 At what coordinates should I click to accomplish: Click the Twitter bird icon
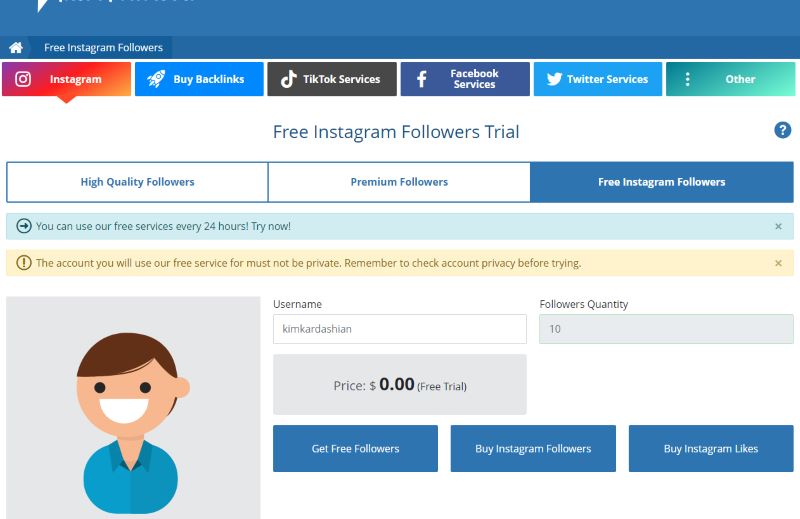click(x=554, y=79)
